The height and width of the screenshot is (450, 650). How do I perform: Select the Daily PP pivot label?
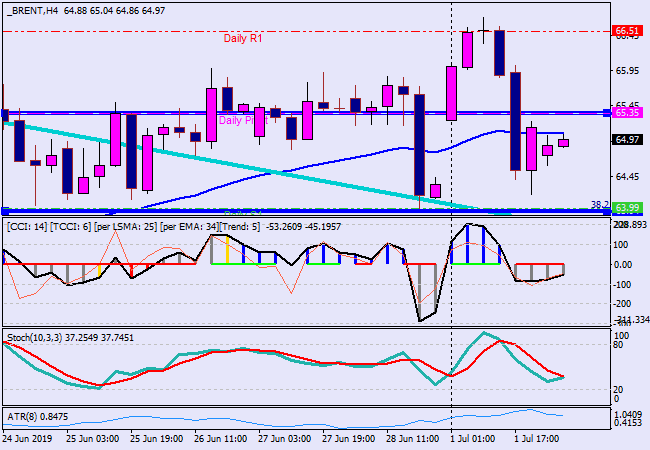tap(236, 120)
